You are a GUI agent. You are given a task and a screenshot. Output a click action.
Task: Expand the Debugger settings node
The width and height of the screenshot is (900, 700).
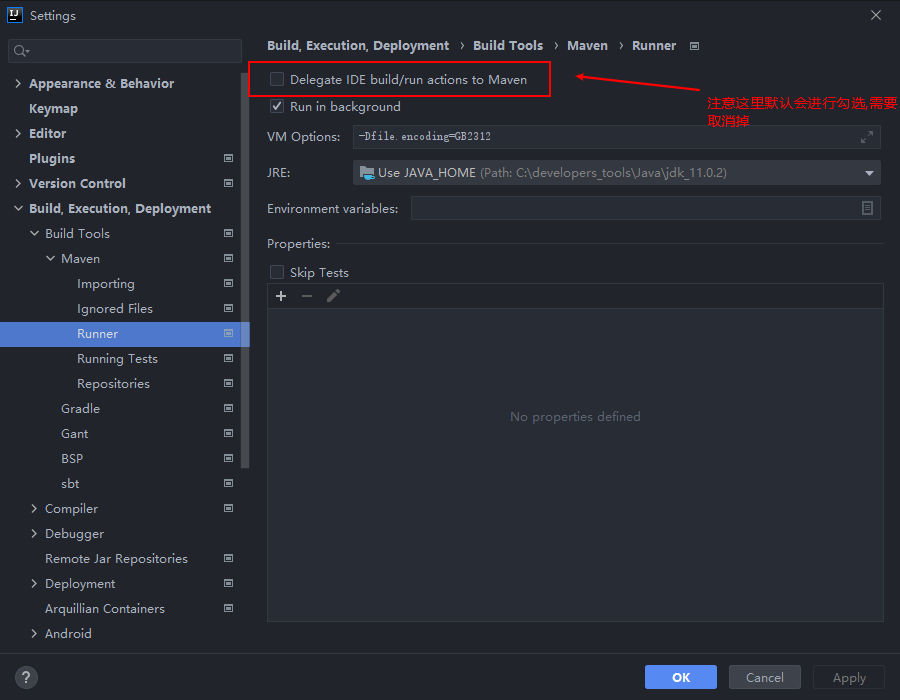click(x=34, y=534)
